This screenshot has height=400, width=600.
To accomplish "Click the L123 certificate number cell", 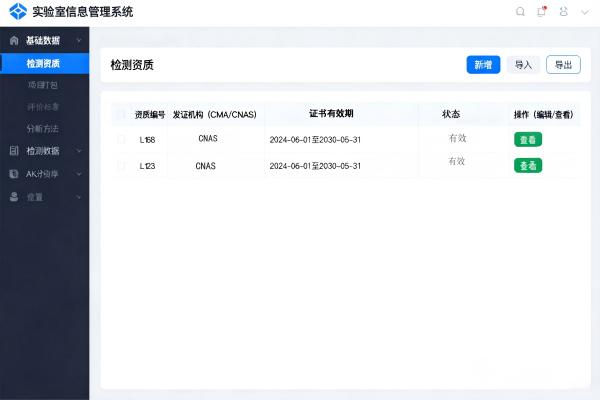I will (x=147, y=166).
